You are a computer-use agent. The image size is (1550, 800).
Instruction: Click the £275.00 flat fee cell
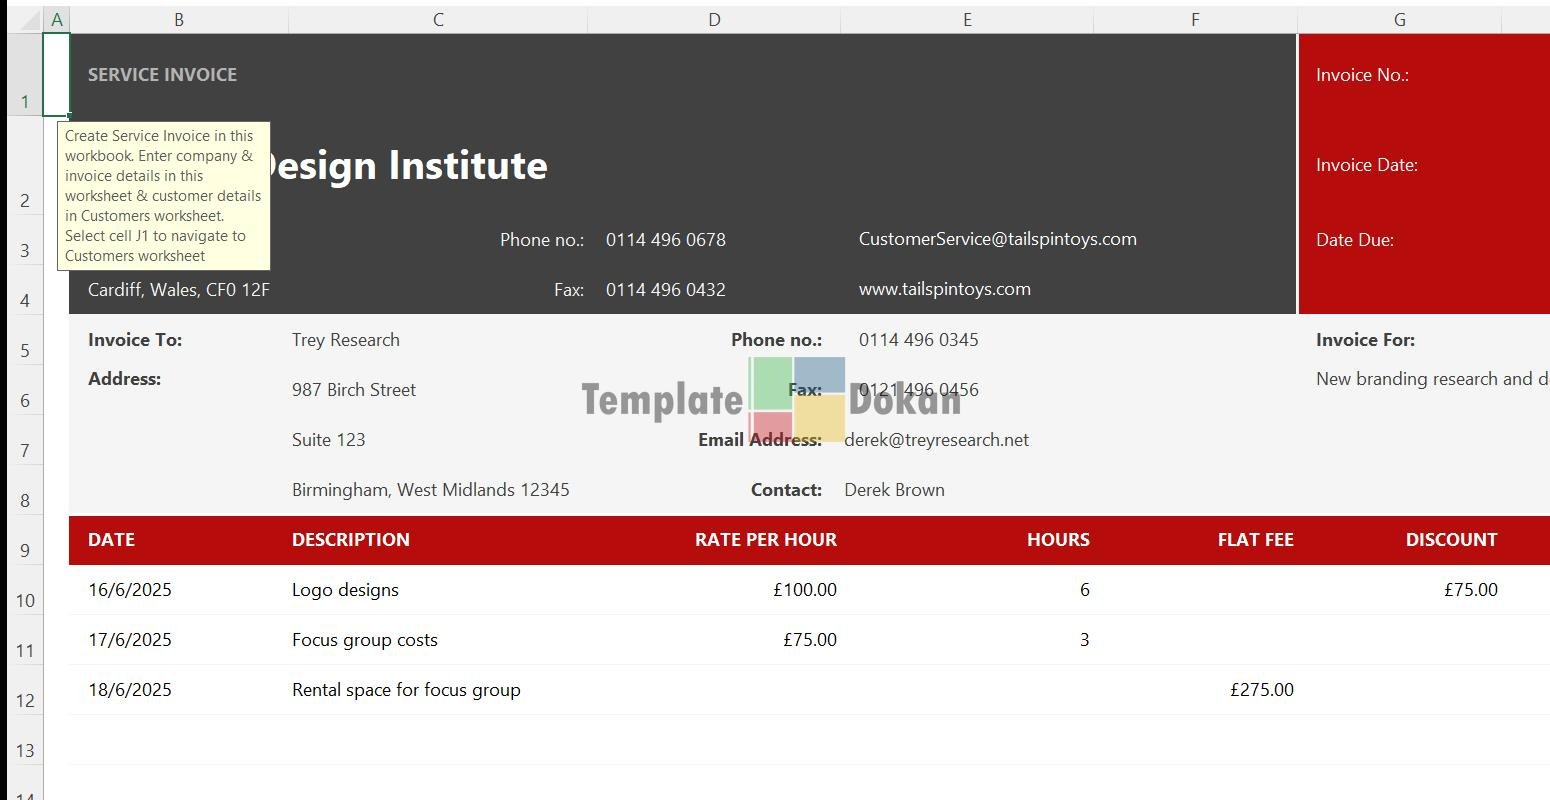(1261, 690)
